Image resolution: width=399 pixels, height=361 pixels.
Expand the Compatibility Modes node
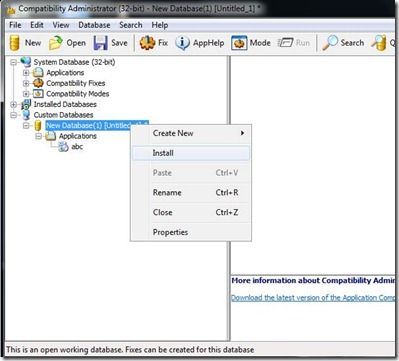point(26,94)
